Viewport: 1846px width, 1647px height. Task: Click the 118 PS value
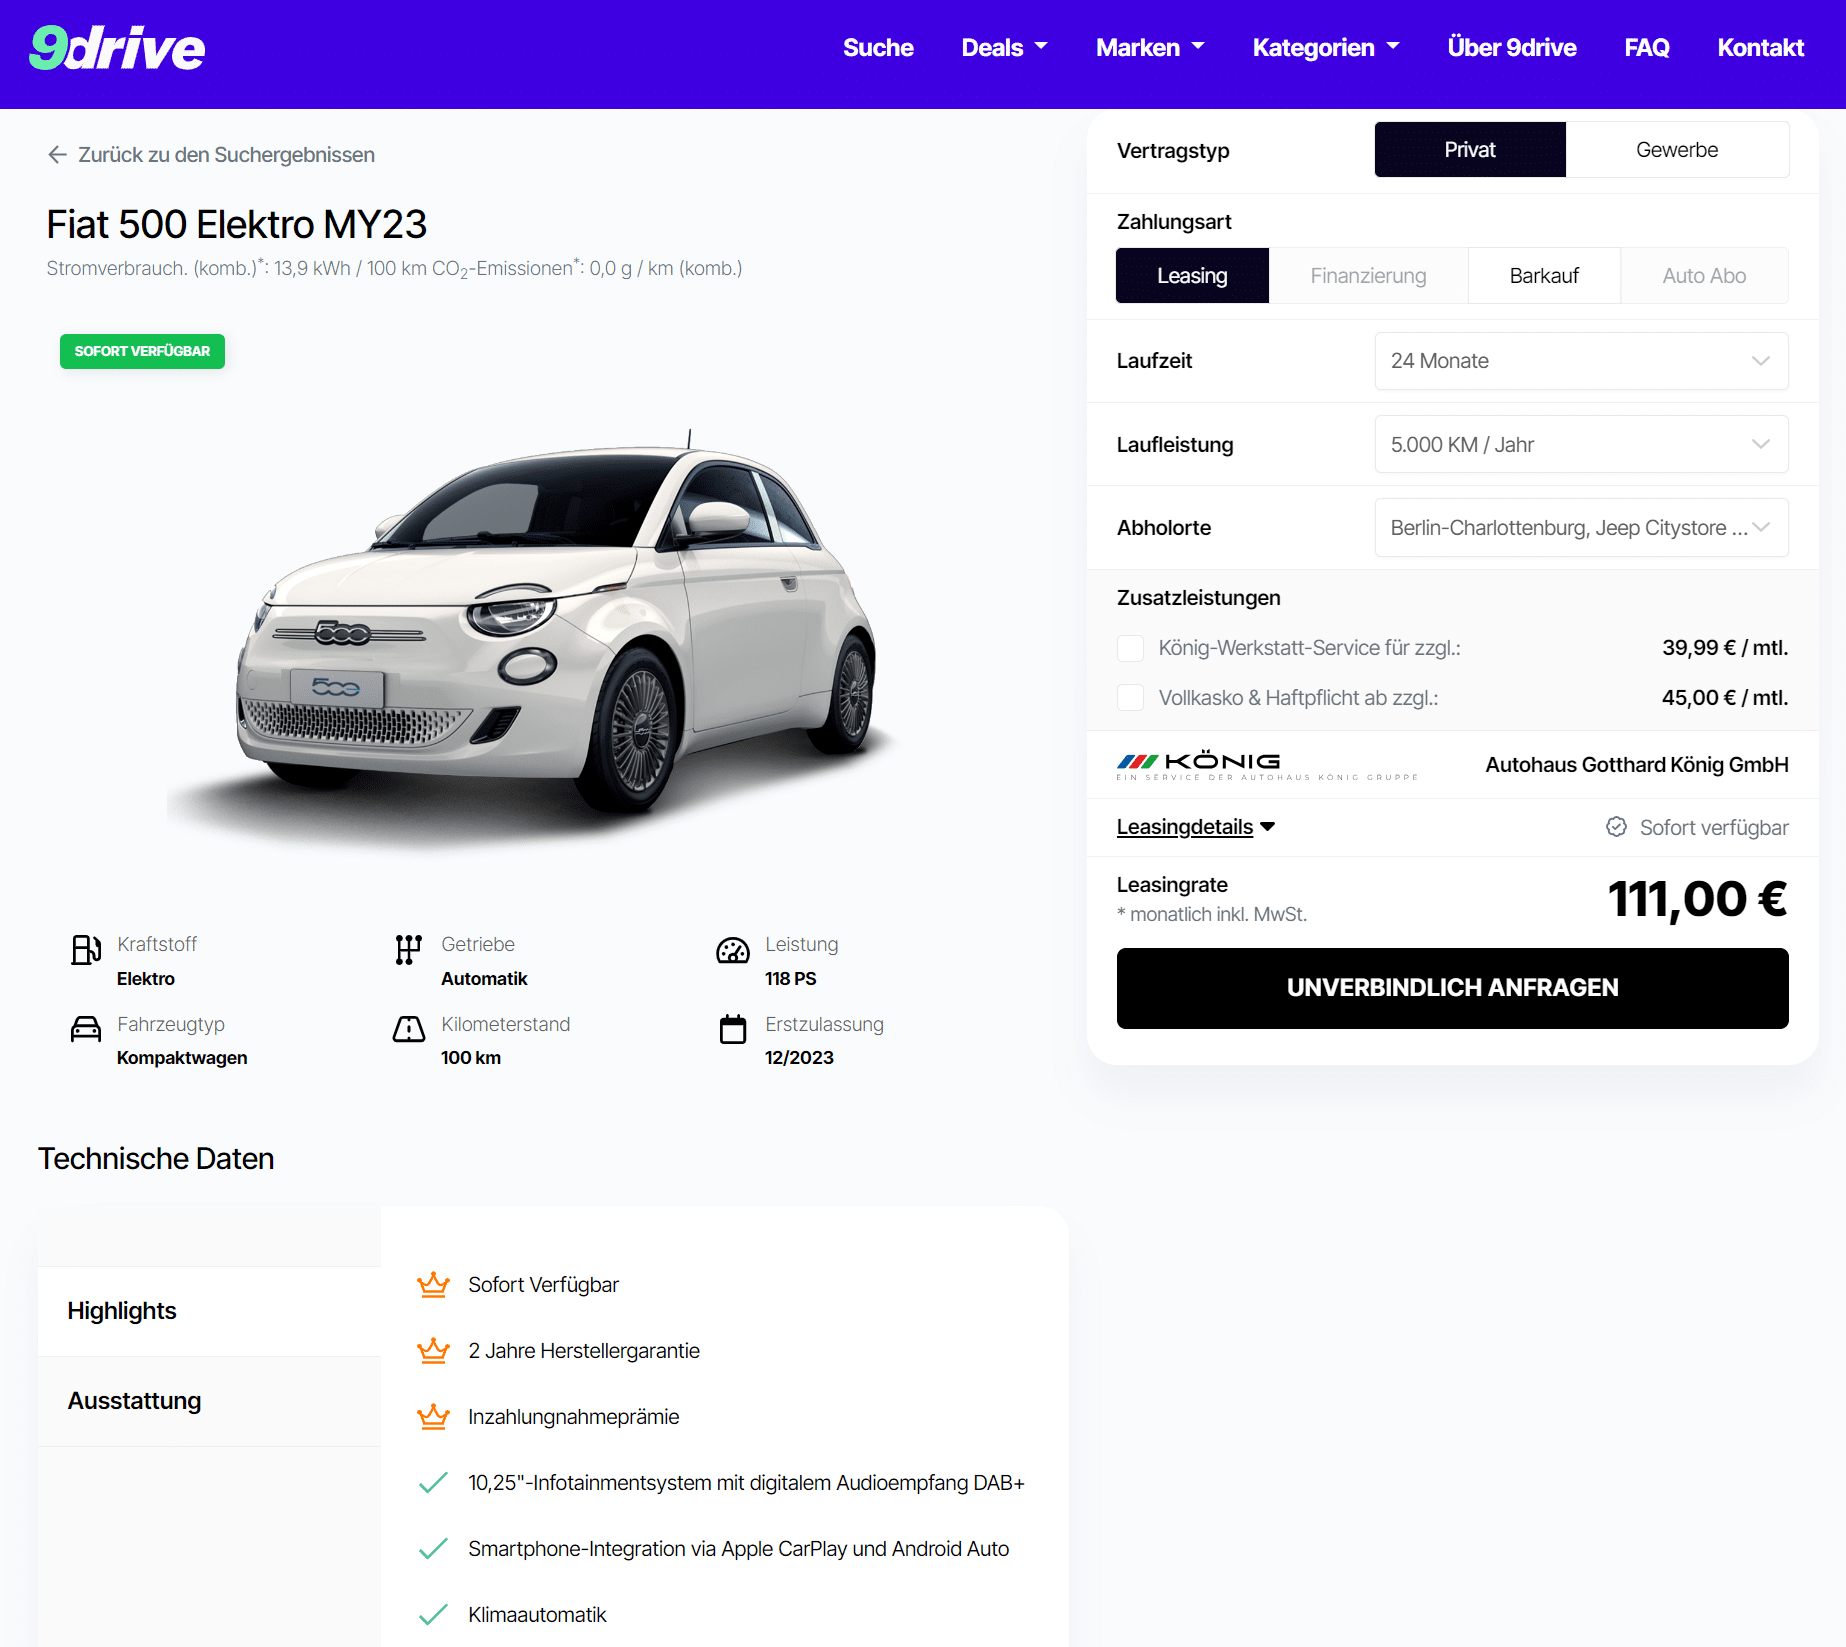pos(790,979)
